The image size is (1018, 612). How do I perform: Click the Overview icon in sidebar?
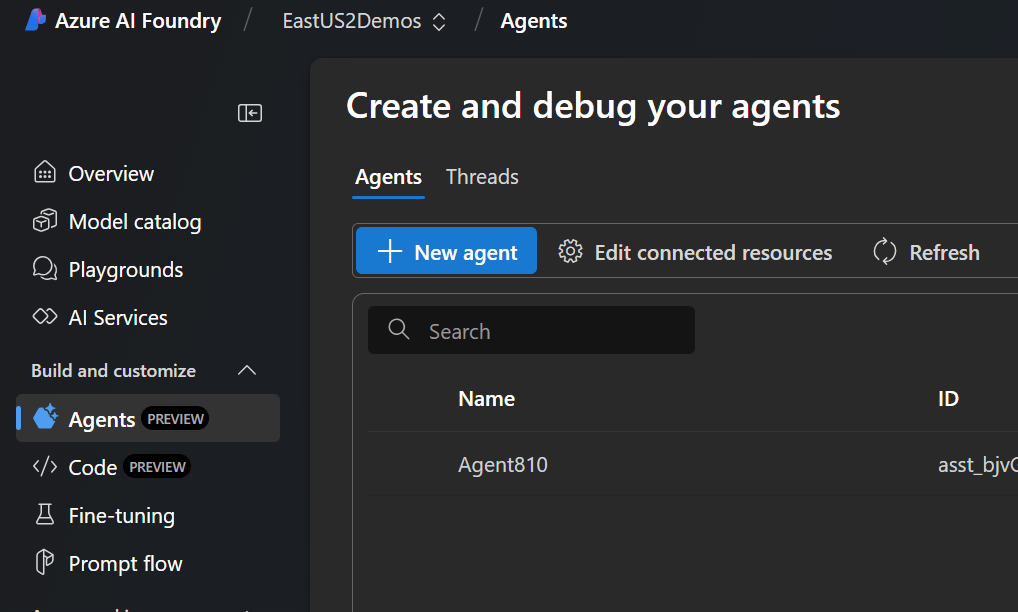[45, 173]
